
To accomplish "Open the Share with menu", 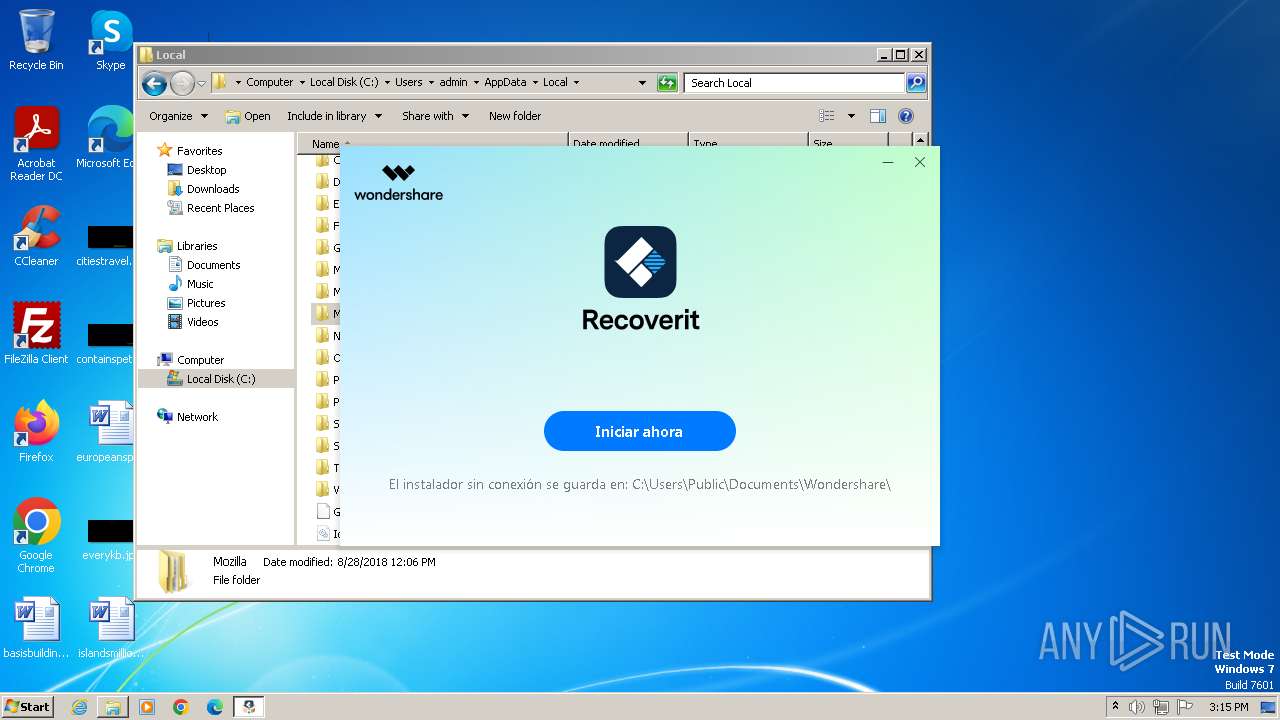I will (435, 116).
